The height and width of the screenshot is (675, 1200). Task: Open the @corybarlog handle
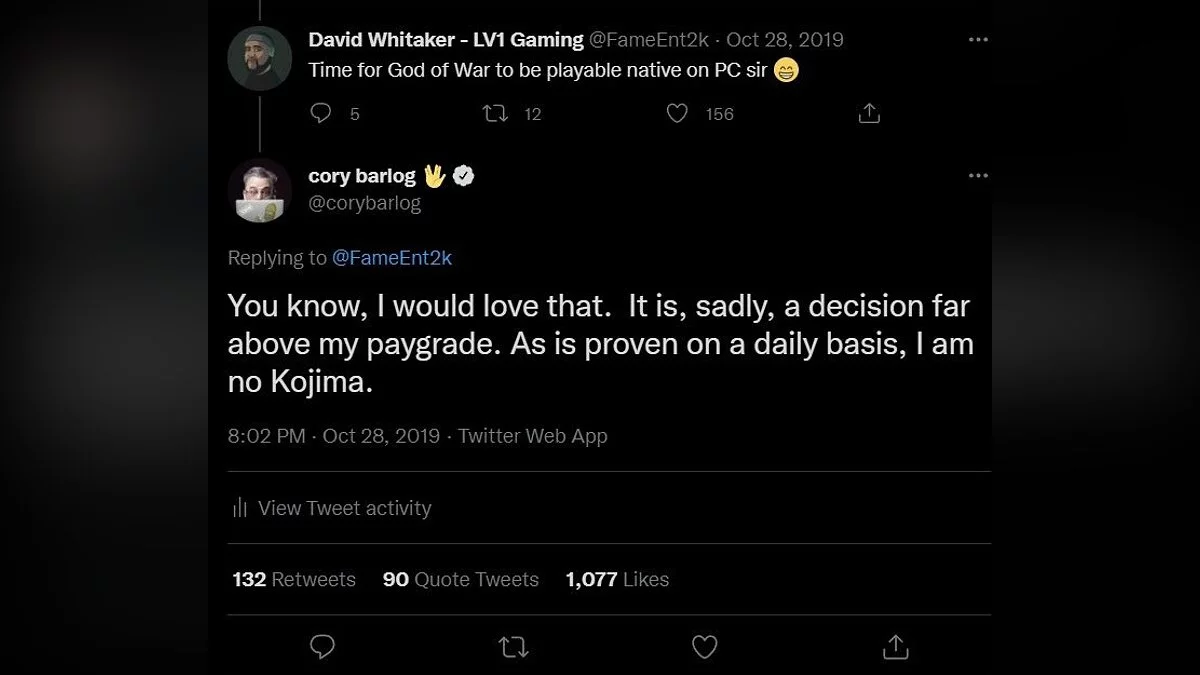[x=365, y=203]
